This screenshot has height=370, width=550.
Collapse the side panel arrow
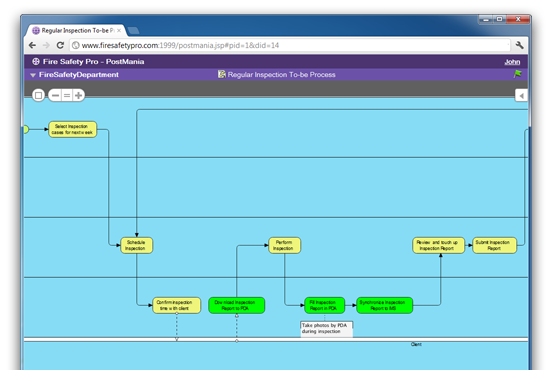coord(521,95)
